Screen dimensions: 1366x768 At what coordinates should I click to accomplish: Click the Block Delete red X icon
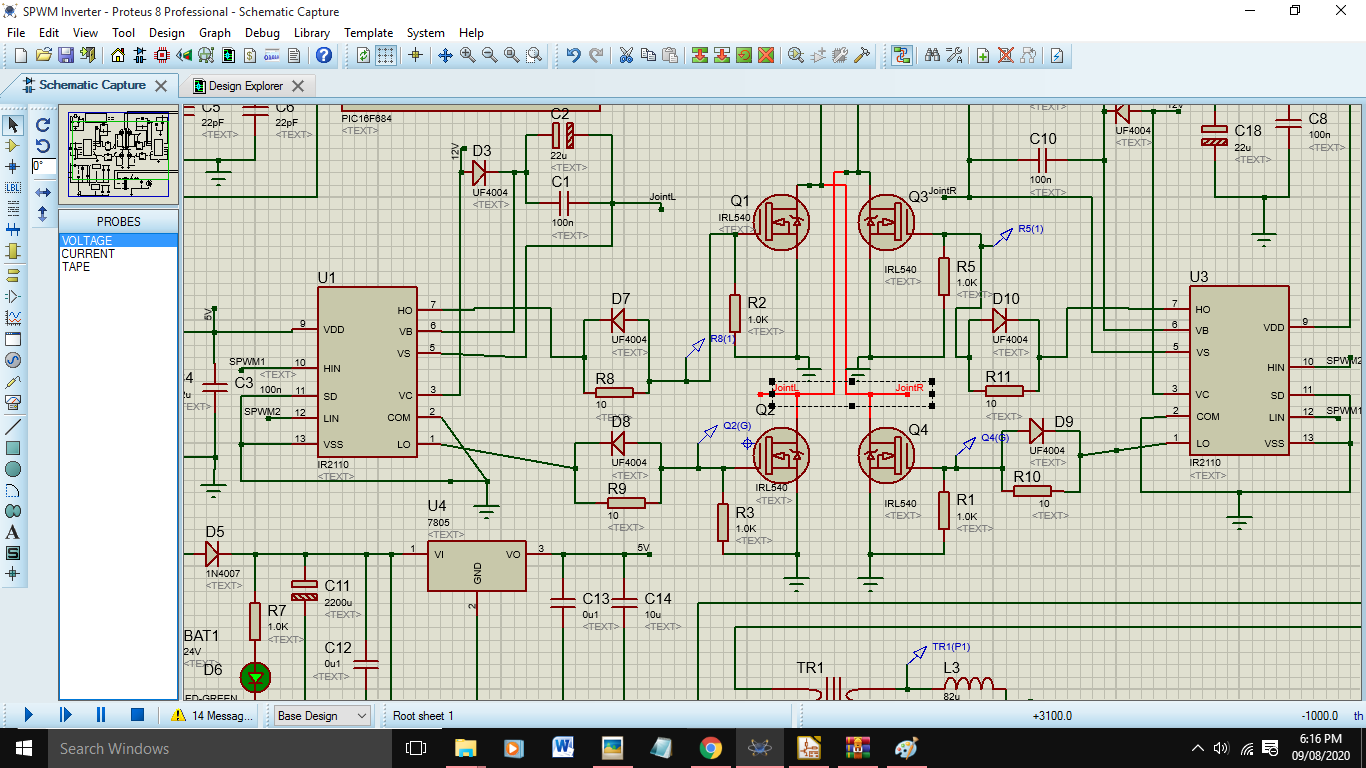(x=766, y=55)
